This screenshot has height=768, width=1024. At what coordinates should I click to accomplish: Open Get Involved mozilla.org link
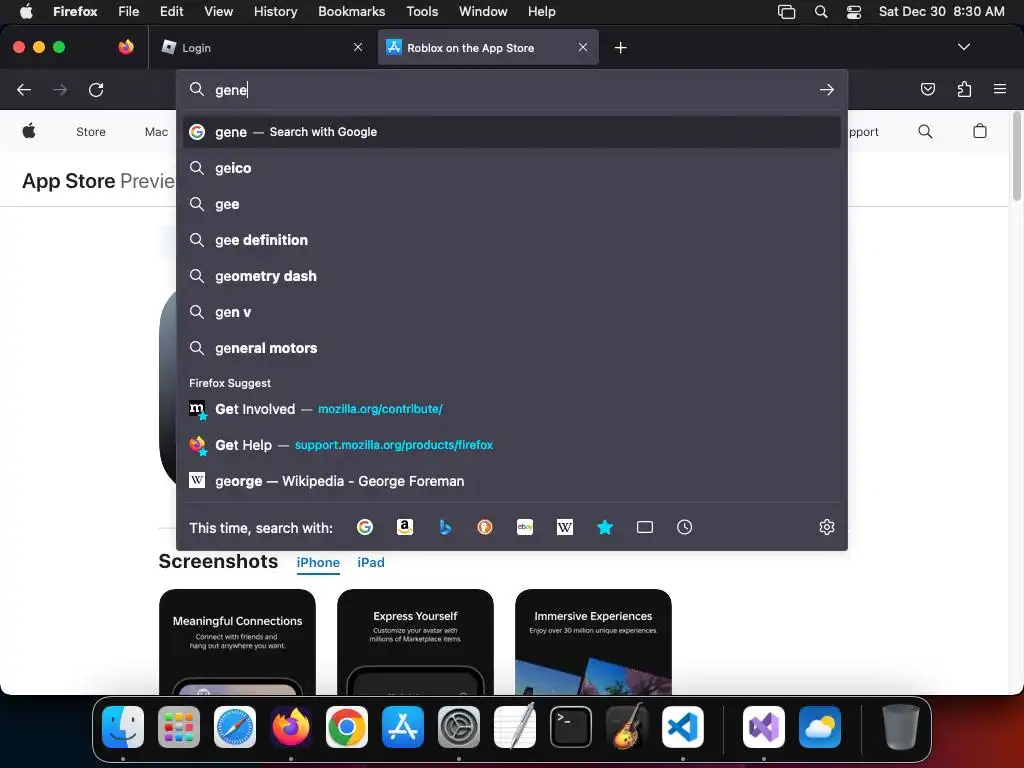511,409
